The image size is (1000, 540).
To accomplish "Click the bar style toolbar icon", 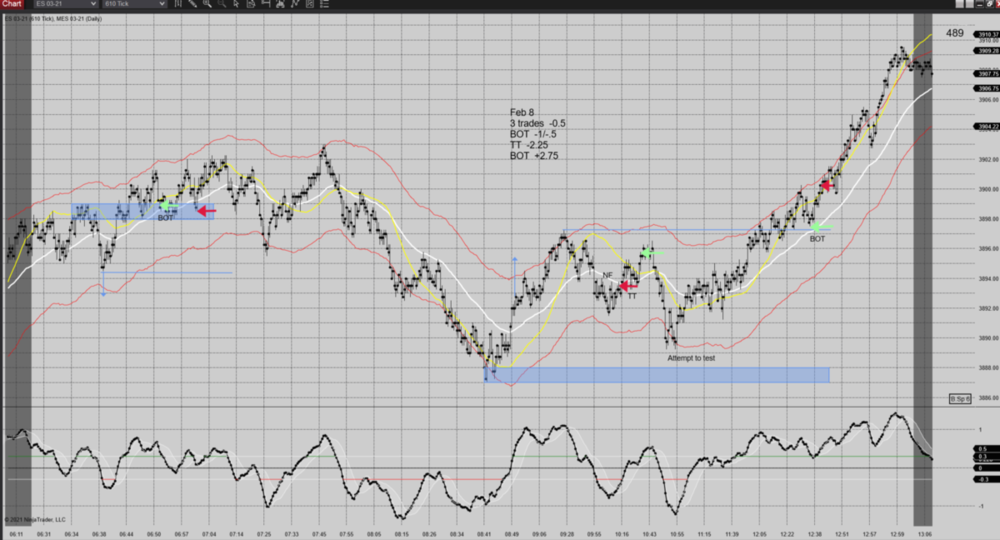I will [178, 4].
